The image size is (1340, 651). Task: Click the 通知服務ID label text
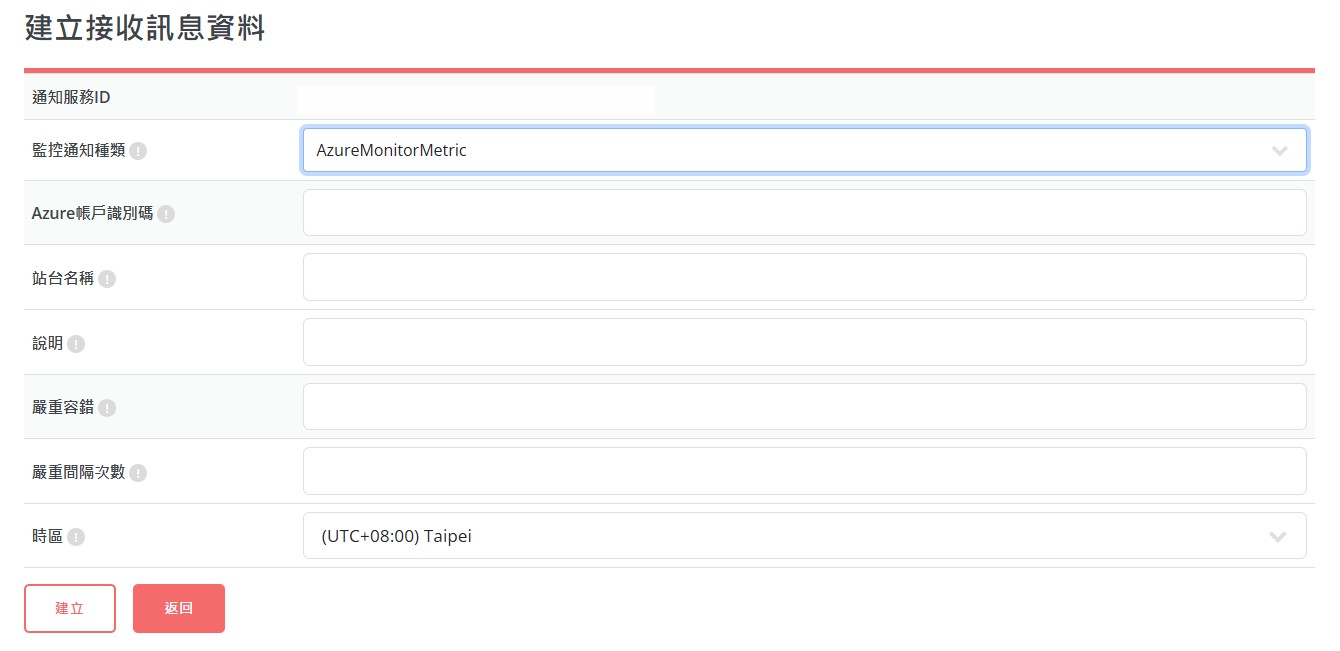(71, 97)
